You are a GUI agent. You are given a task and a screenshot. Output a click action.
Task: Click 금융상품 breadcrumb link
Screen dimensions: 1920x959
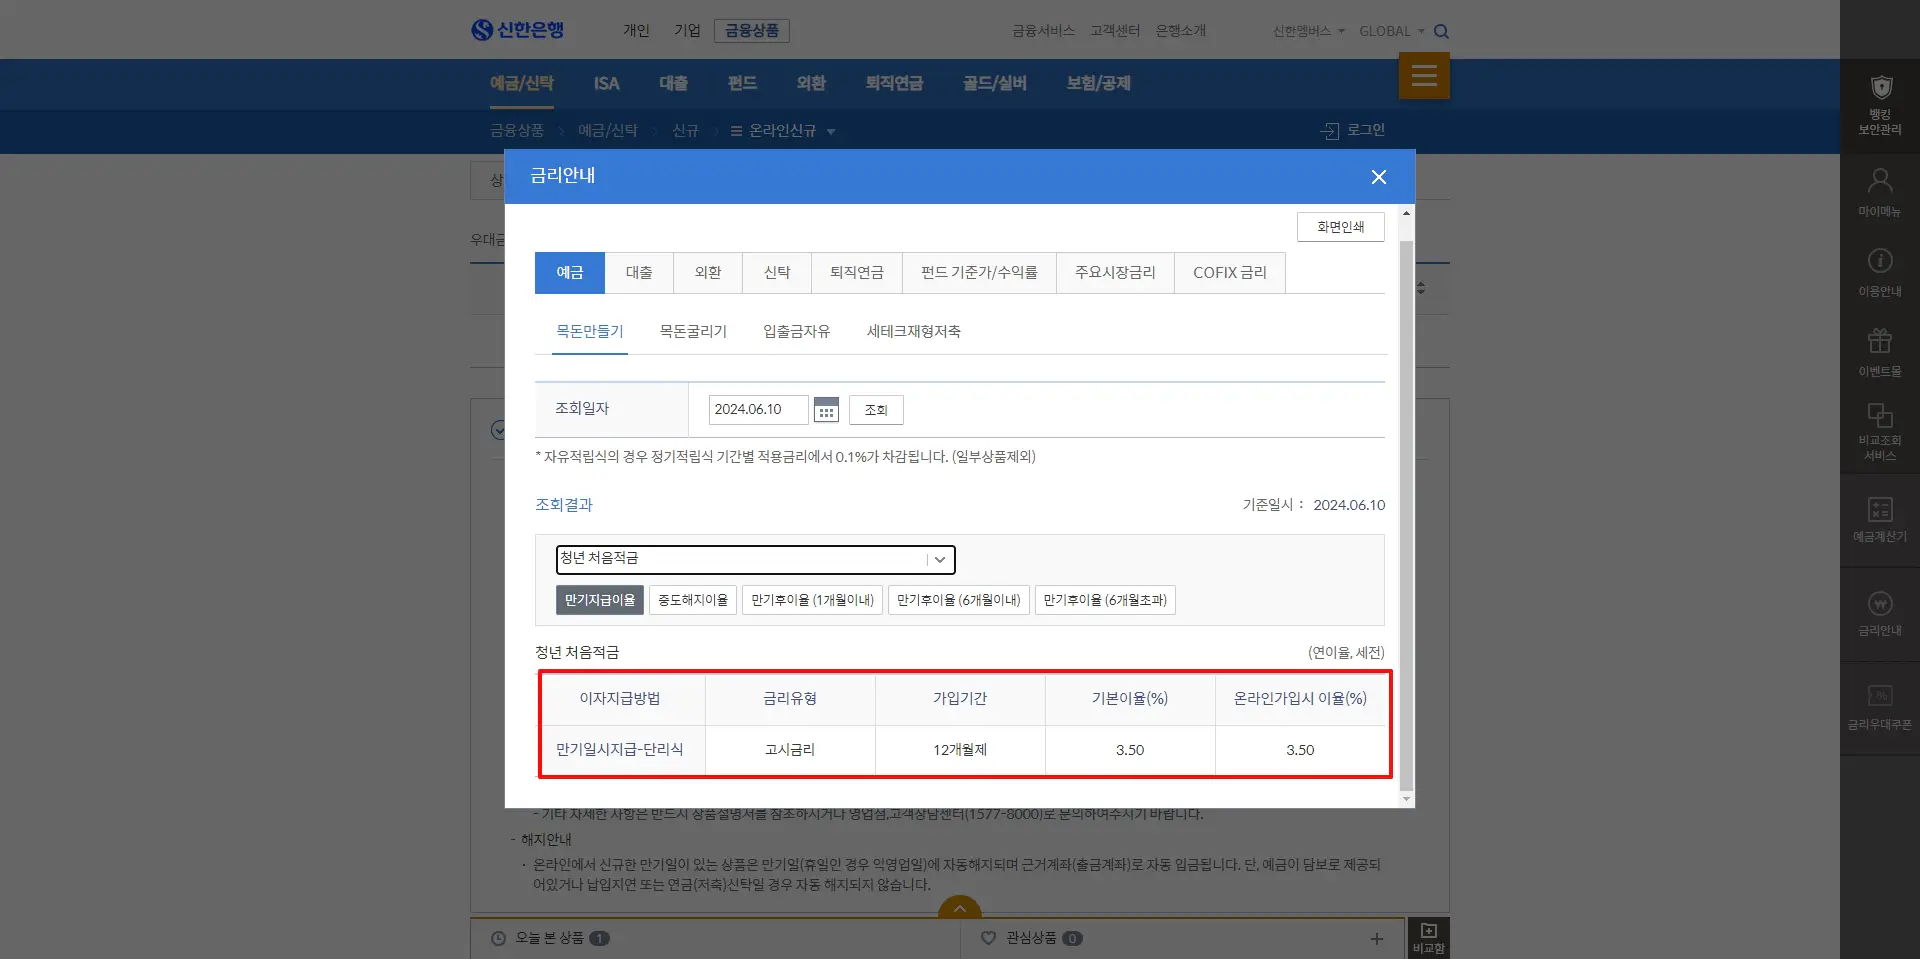coord(517,131)
